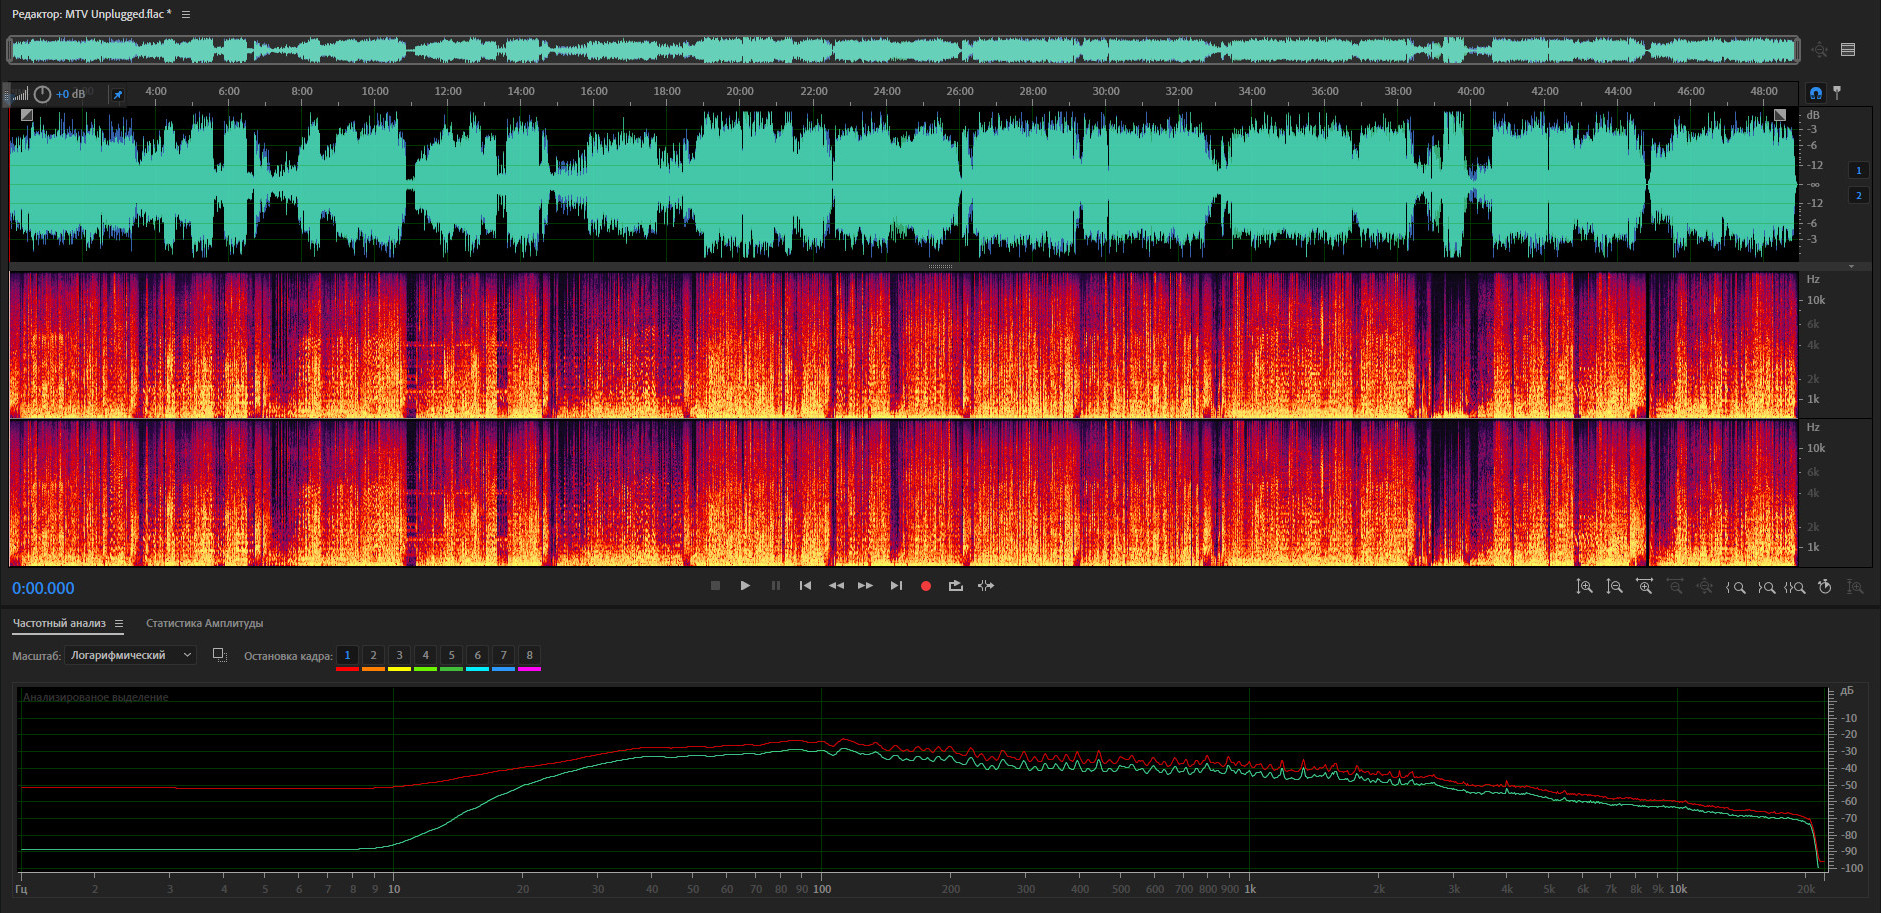Image resolution: width=1881 pixels, height=913 pixels.
Task: Click hold frame button 3
Action: 399,656
